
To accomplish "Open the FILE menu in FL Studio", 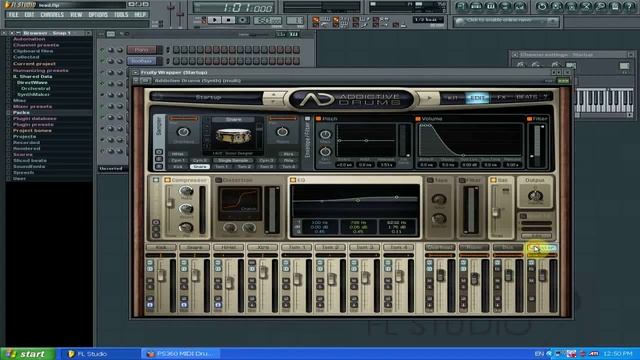I will click(x=13, y=14).
